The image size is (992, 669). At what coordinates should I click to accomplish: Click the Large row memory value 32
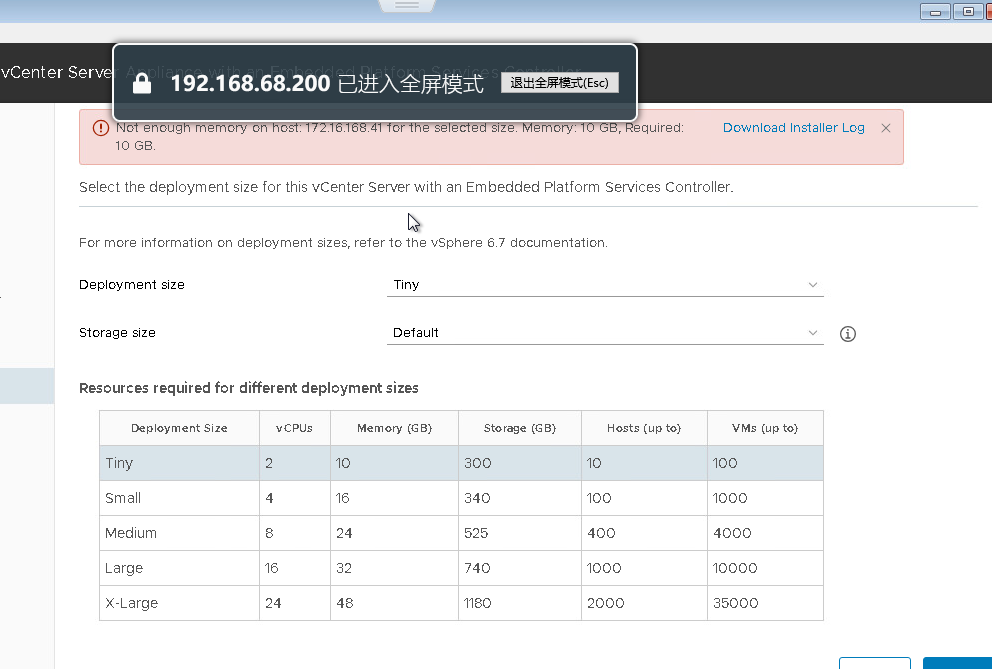pyautogui.click(x=344, y=568)
